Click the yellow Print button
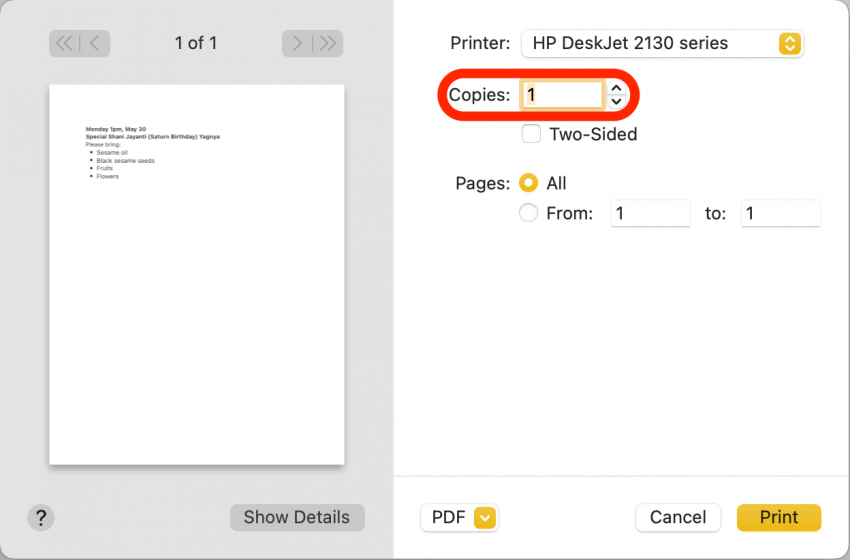This screenshot has height=560, width=850. 778,517
